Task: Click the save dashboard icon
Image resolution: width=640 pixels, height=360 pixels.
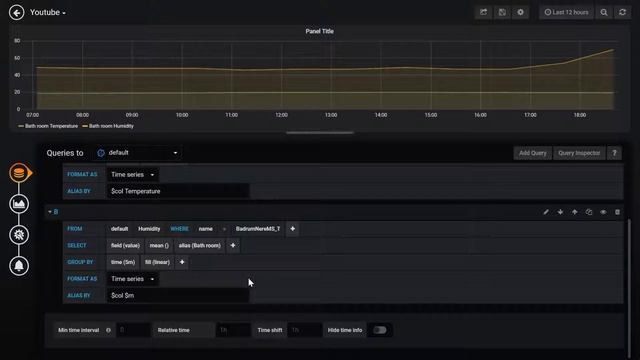Action: [502, 12]
